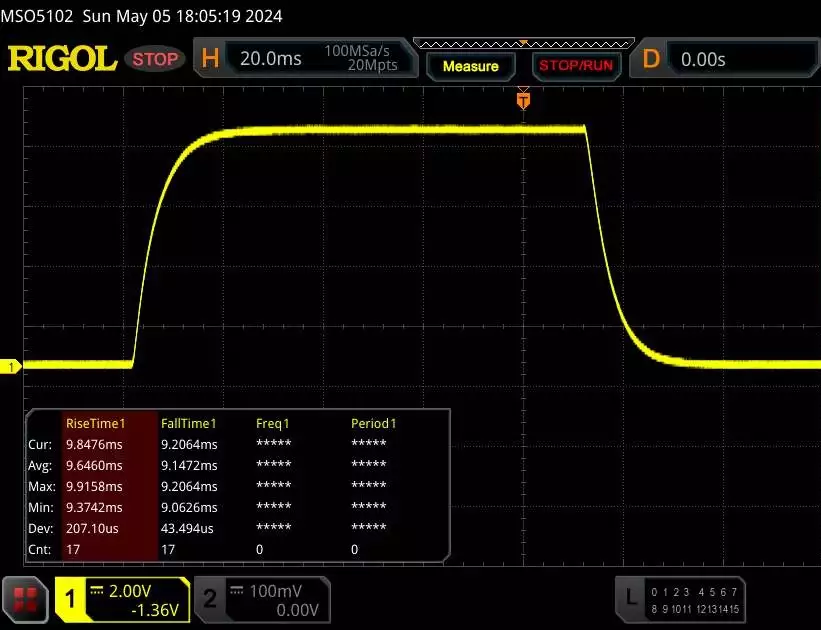Click channel 2 0.00V offset value
The height and width of the screenshot is (630, 821).
297,610
